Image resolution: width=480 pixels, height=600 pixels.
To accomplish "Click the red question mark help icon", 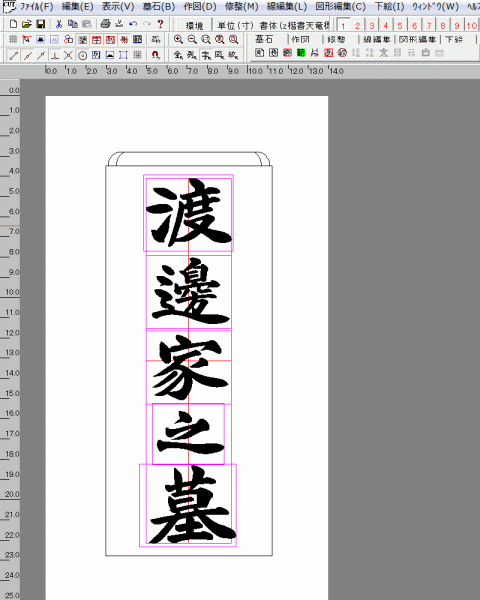I will pyautogui.click(x=160, y=24).
